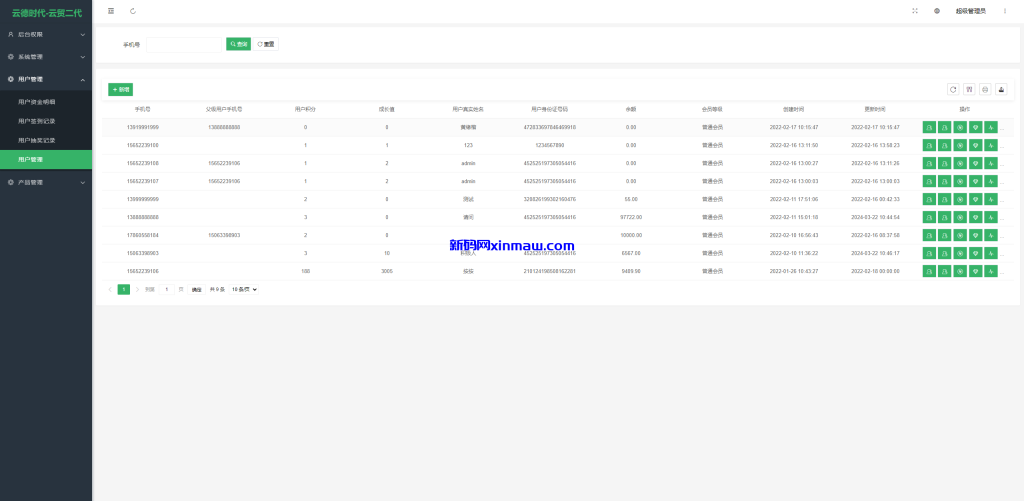The height and width of the screenshot is (501, 1024).
Task: Print the table using the printer icon
Action: coord(985,89)
